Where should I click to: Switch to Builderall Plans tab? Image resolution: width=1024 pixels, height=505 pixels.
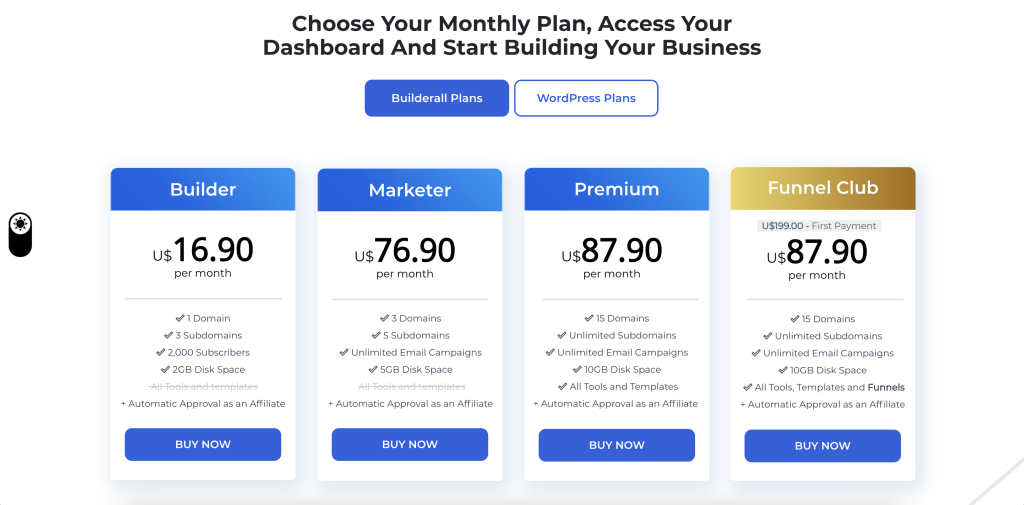pos(437,98)
